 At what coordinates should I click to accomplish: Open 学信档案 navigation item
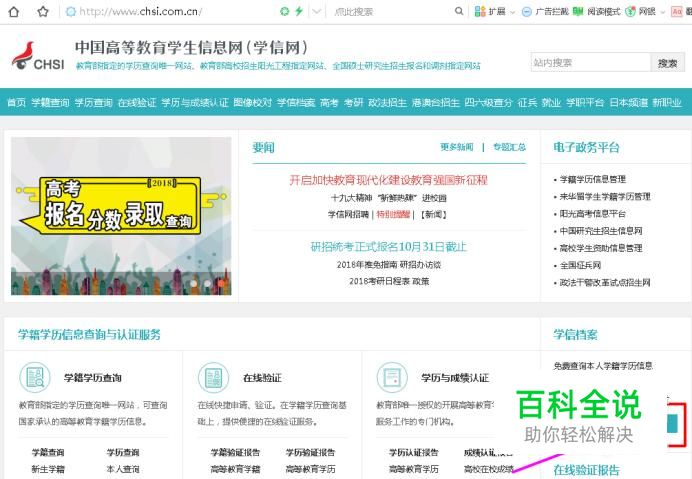tap(296, 102)
